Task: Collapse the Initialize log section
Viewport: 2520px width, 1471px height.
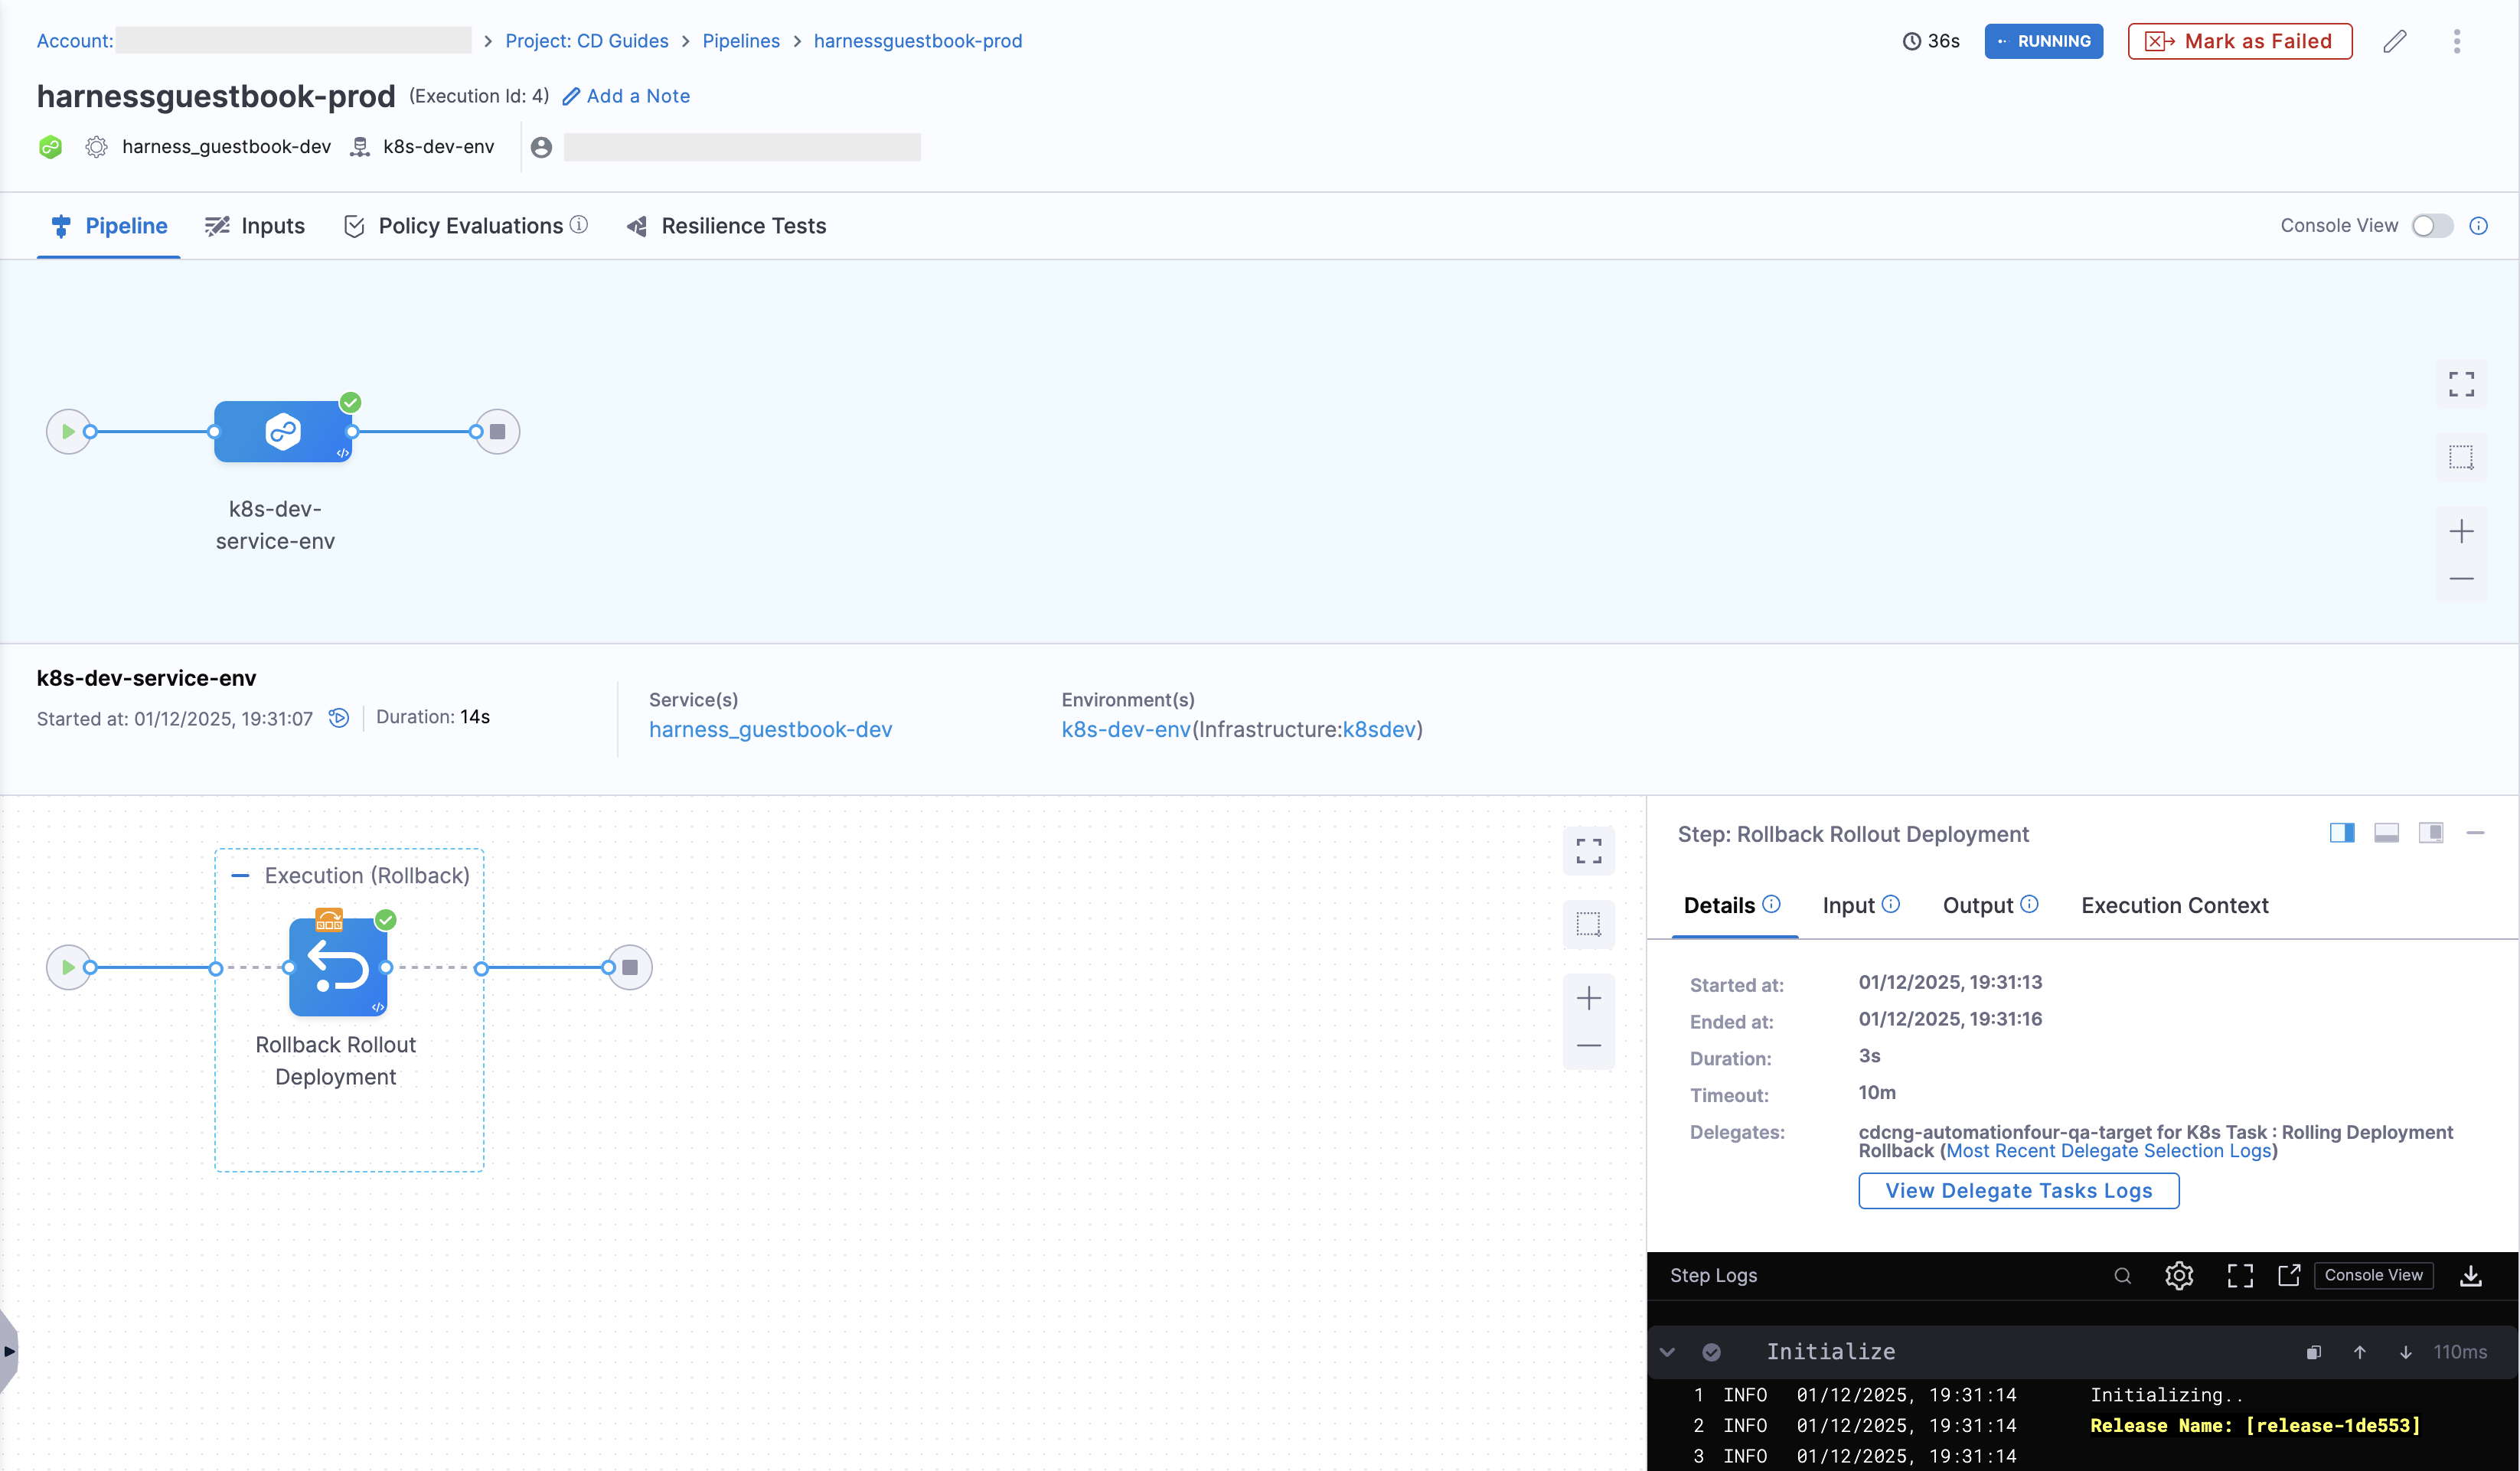Action: pyautogui.click(x=1667, y=1352)
